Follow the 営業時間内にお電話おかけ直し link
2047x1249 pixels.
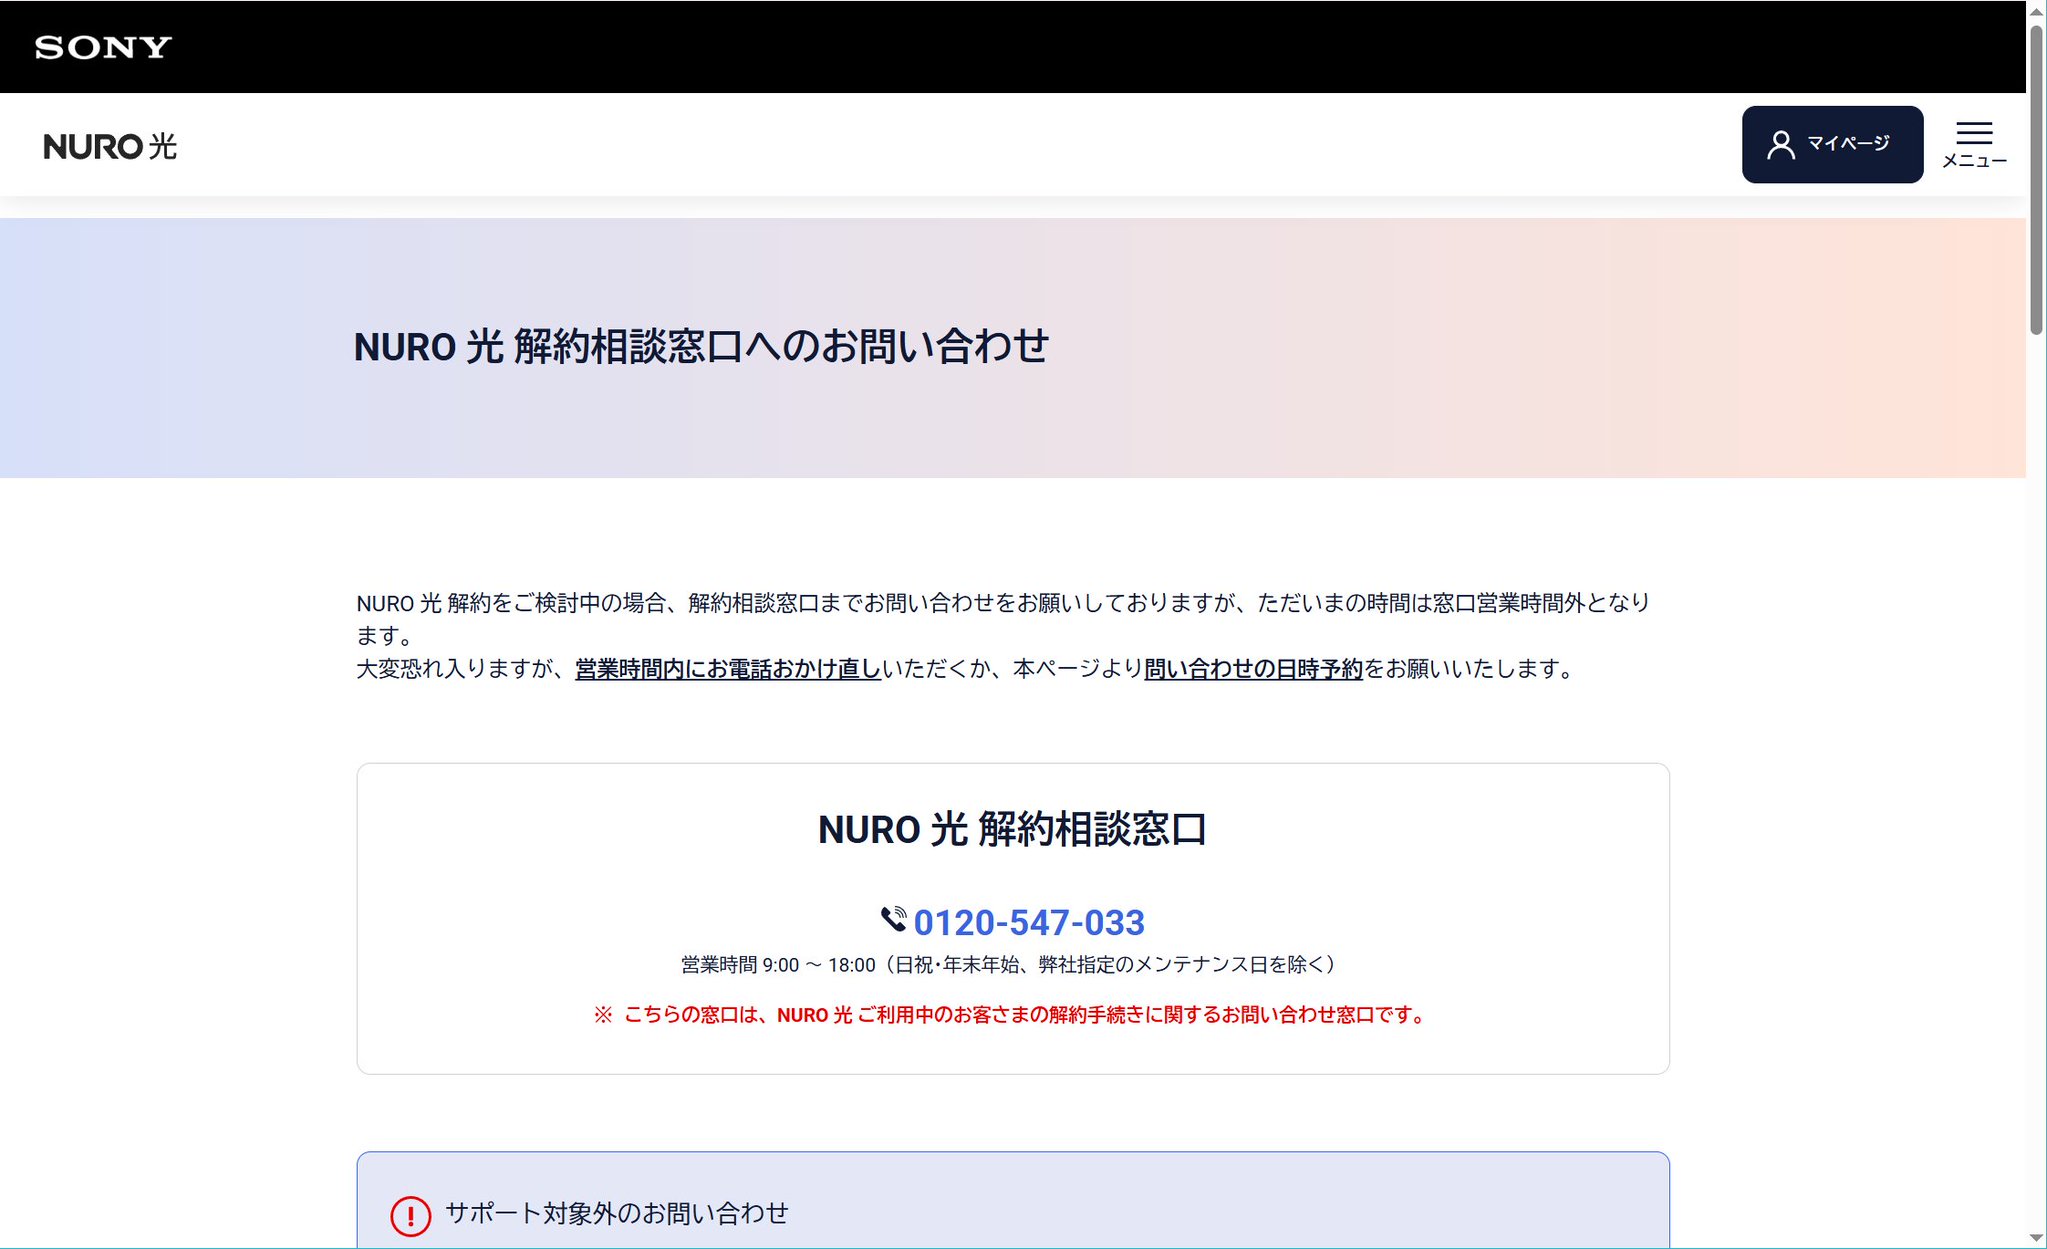point(727,668)
